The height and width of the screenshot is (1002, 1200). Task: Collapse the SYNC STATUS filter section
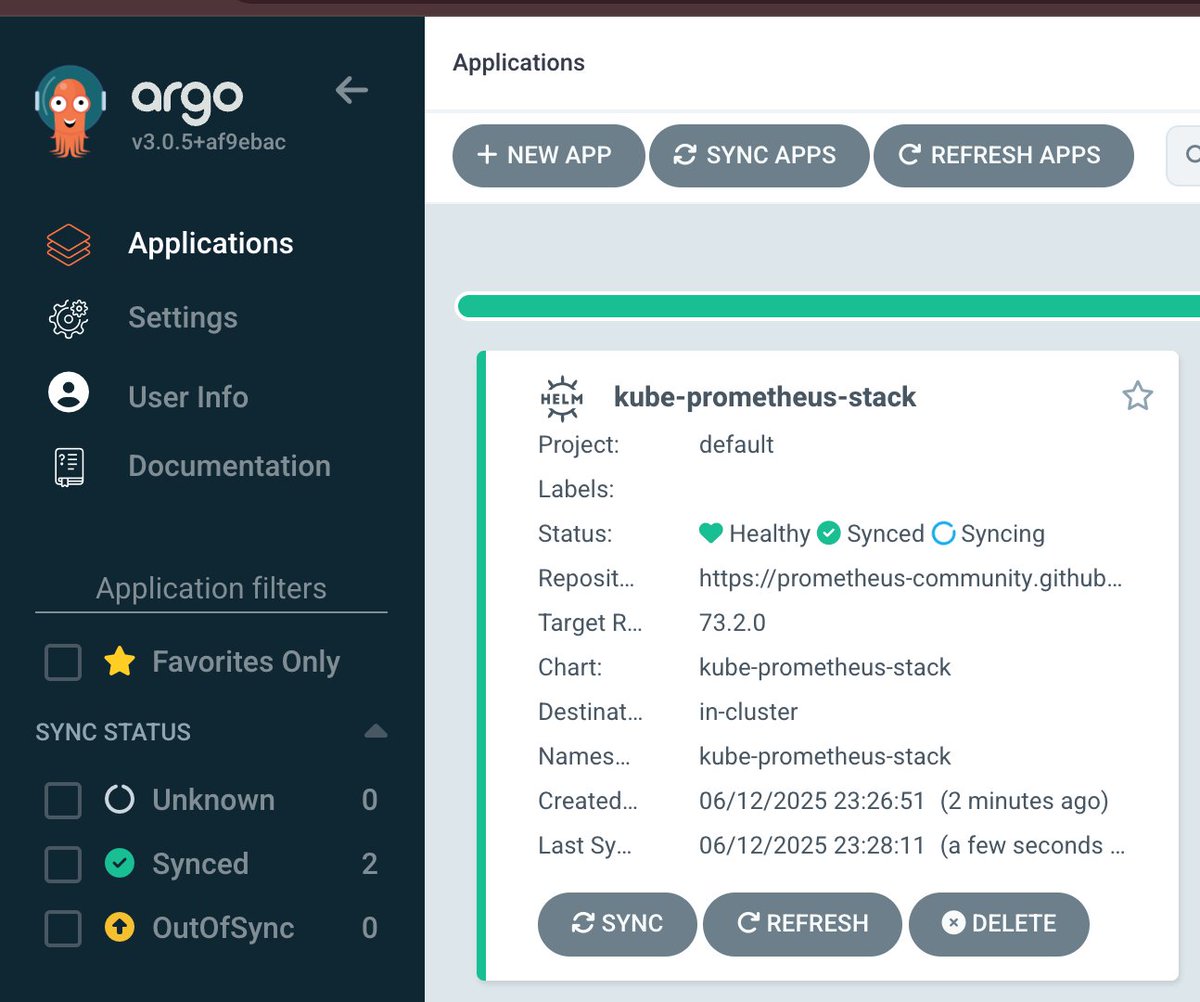coord(375,731)
